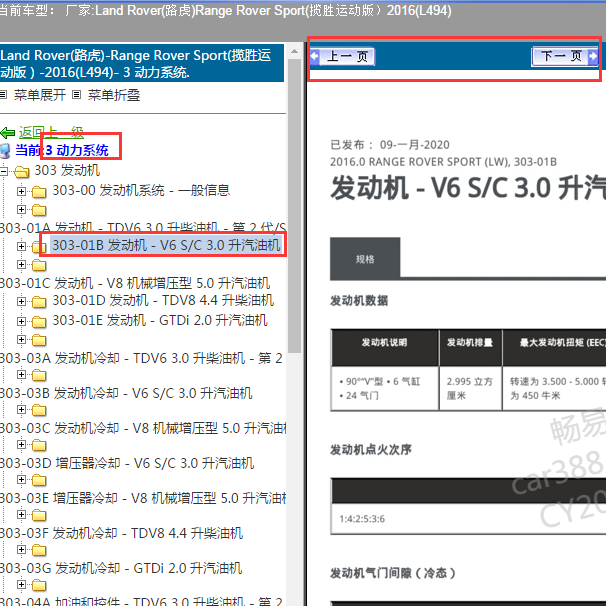
Task: Expand the node below 303-03G 发动机冷却
Action: (x=21, y=584)
